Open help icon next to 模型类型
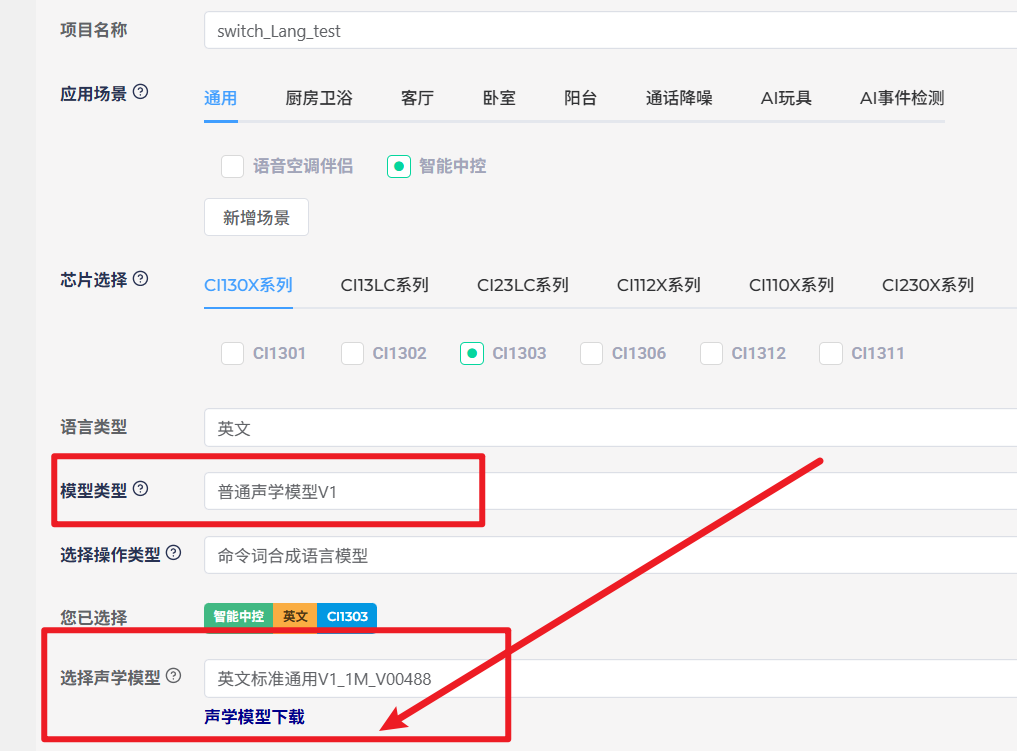The height and width of the screenshot is (751, 1017). (x=141, y=489)
